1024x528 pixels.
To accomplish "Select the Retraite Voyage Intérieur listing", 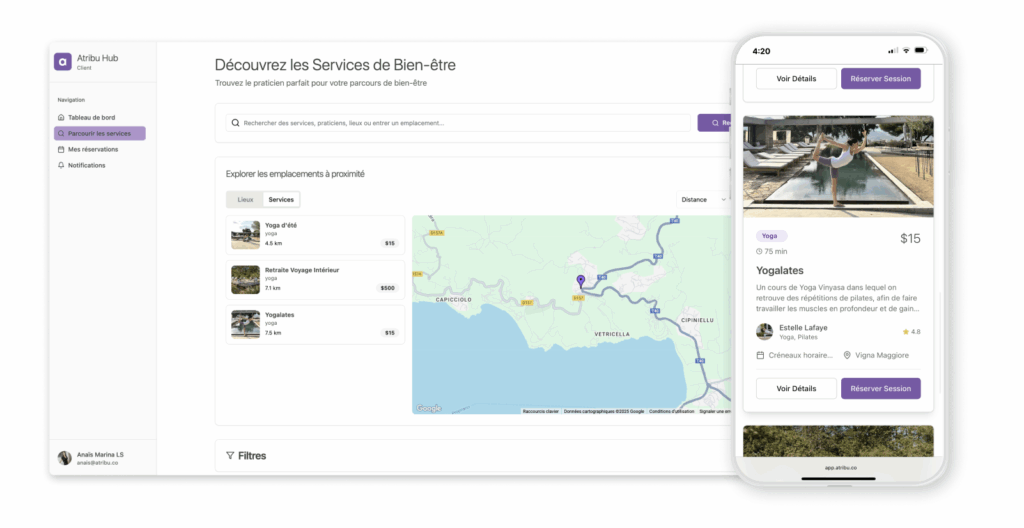I will (315, 279).
